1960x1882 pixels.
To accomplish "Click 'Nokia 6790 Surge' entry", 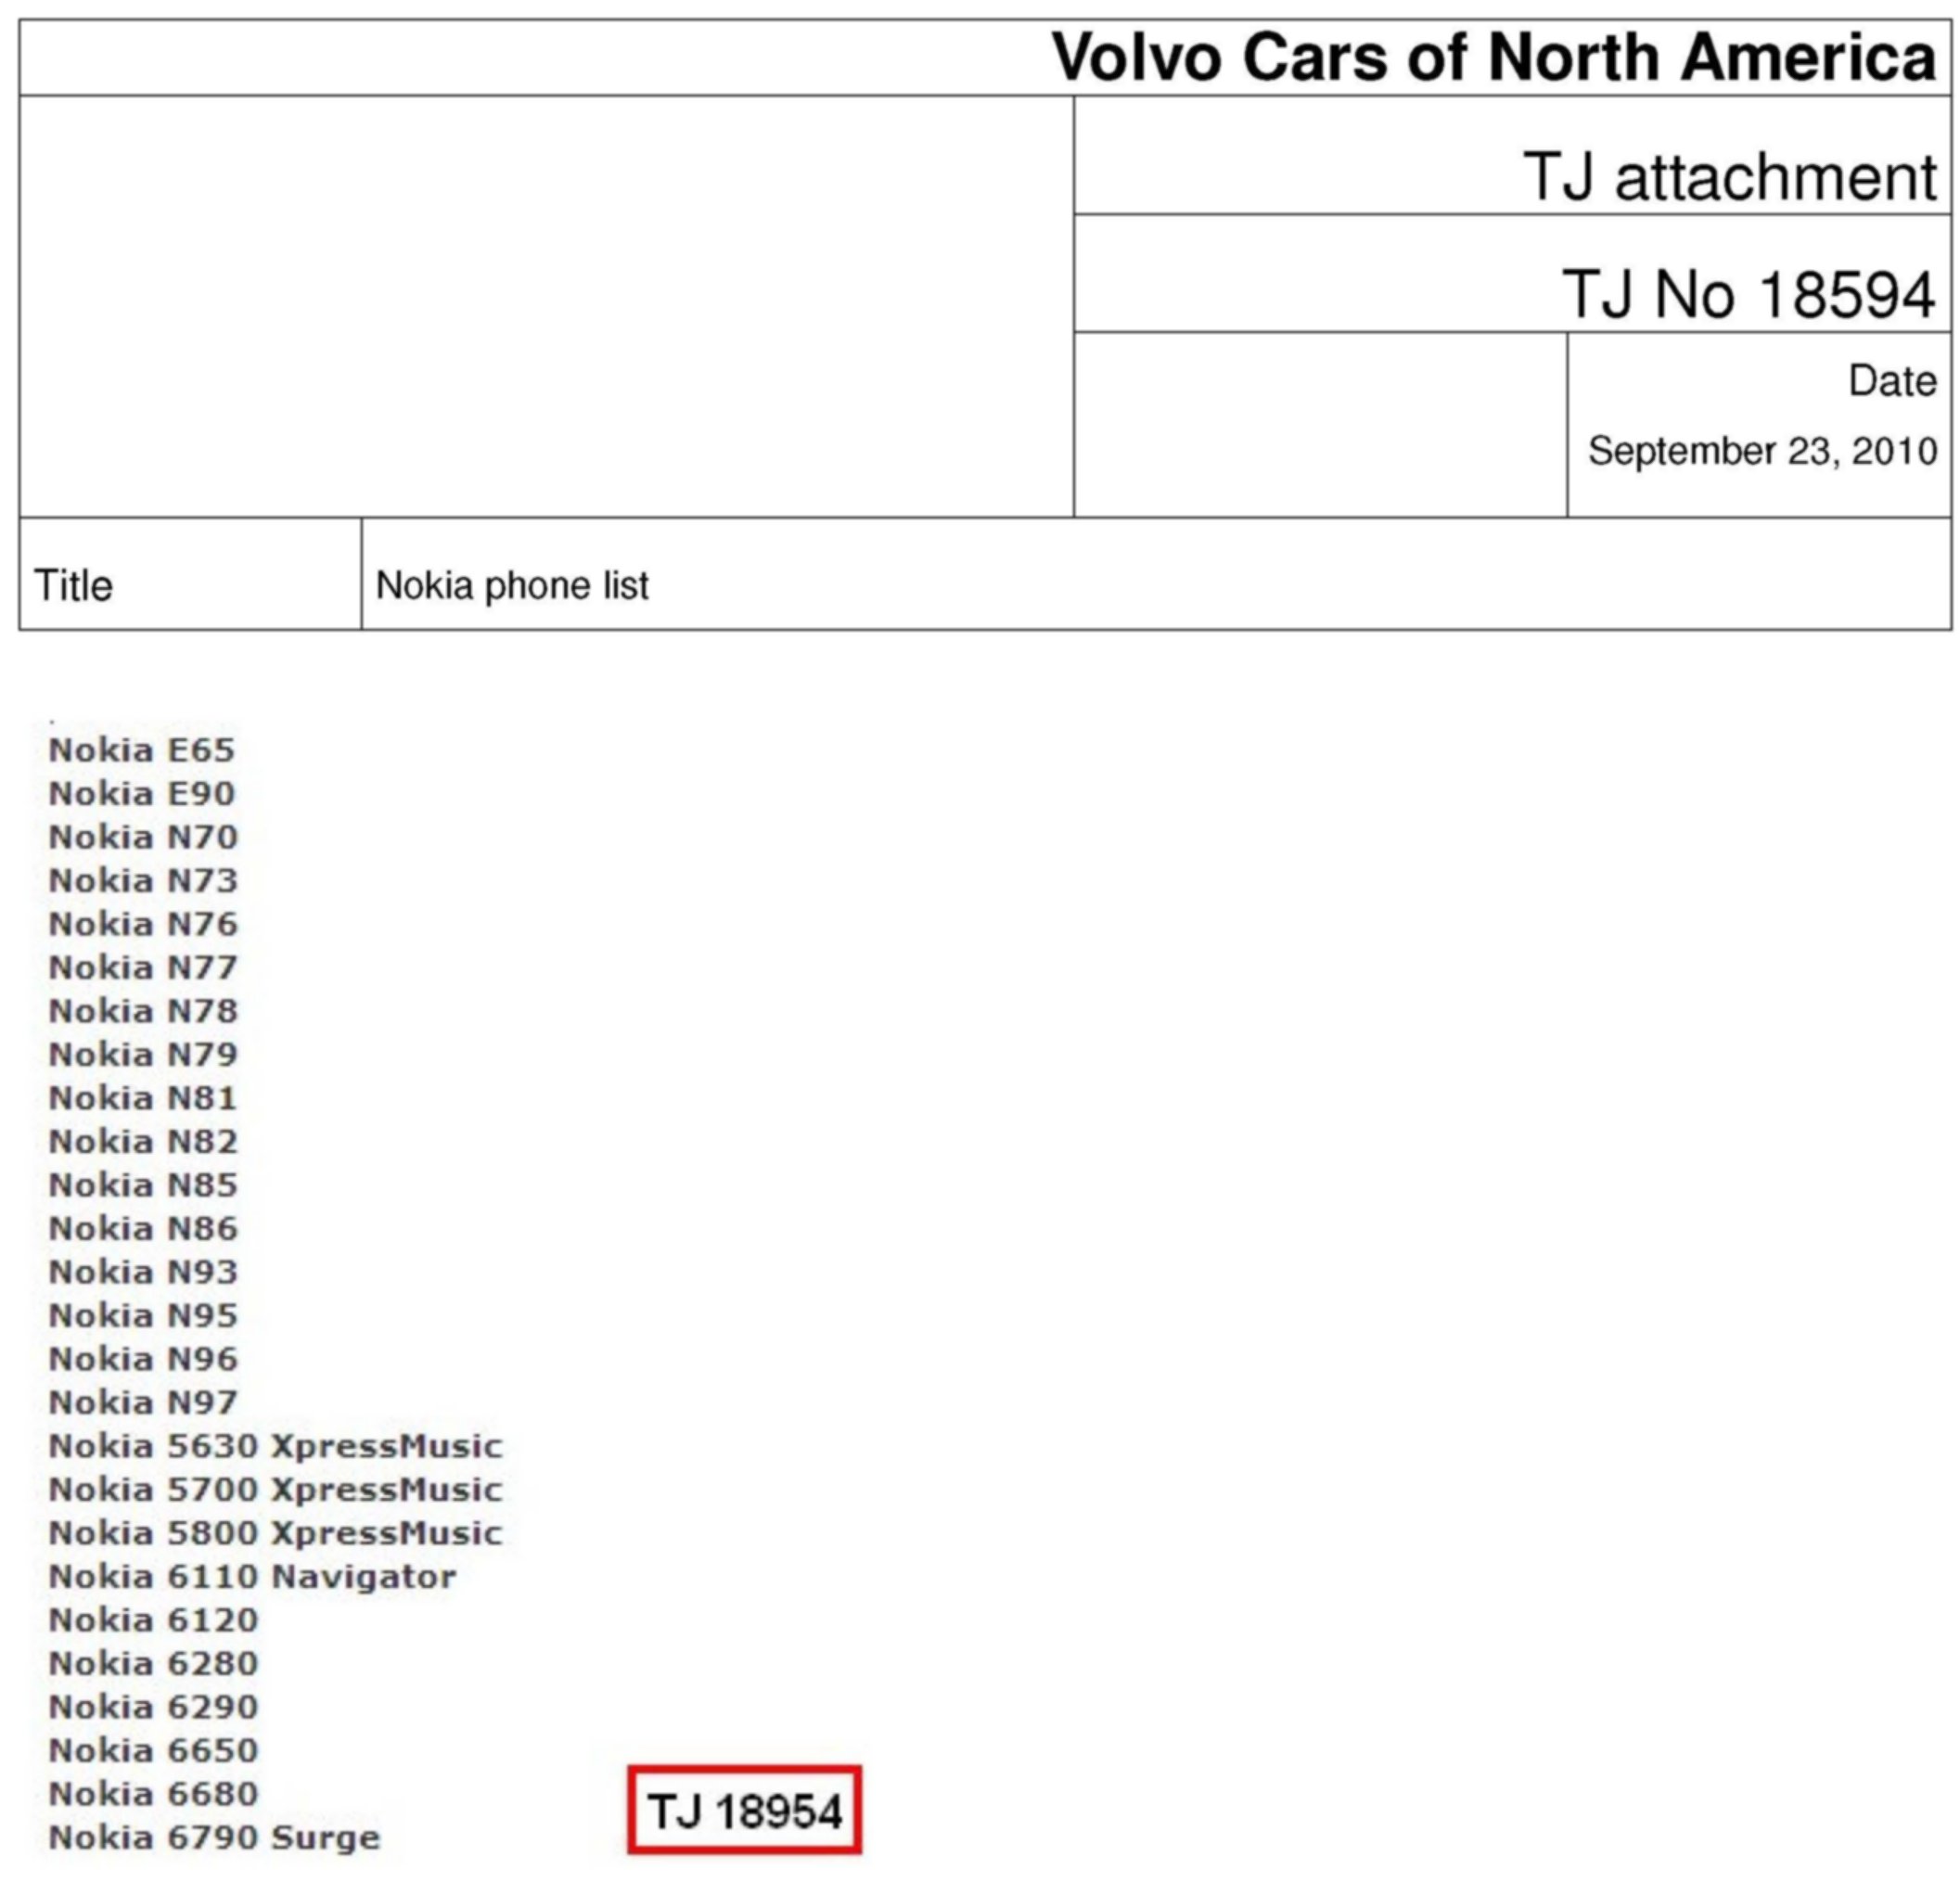I will pyautogui.click(x=214, y=1838).
